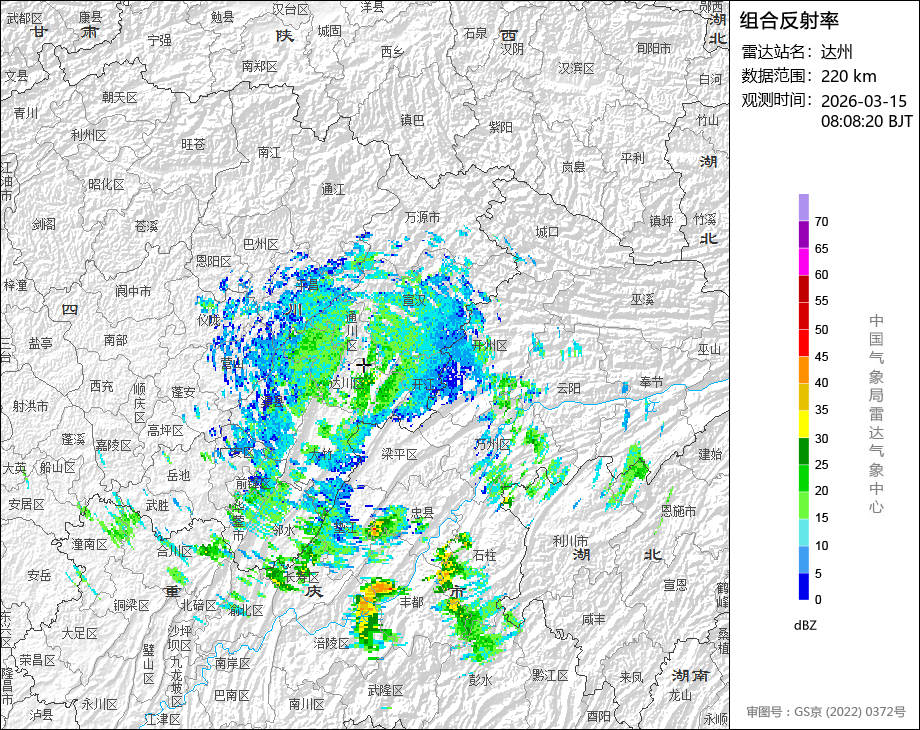This screenshot has height=730, width=920.
Task: Click the 万州区 place label
Action: [x=492, y=444]
